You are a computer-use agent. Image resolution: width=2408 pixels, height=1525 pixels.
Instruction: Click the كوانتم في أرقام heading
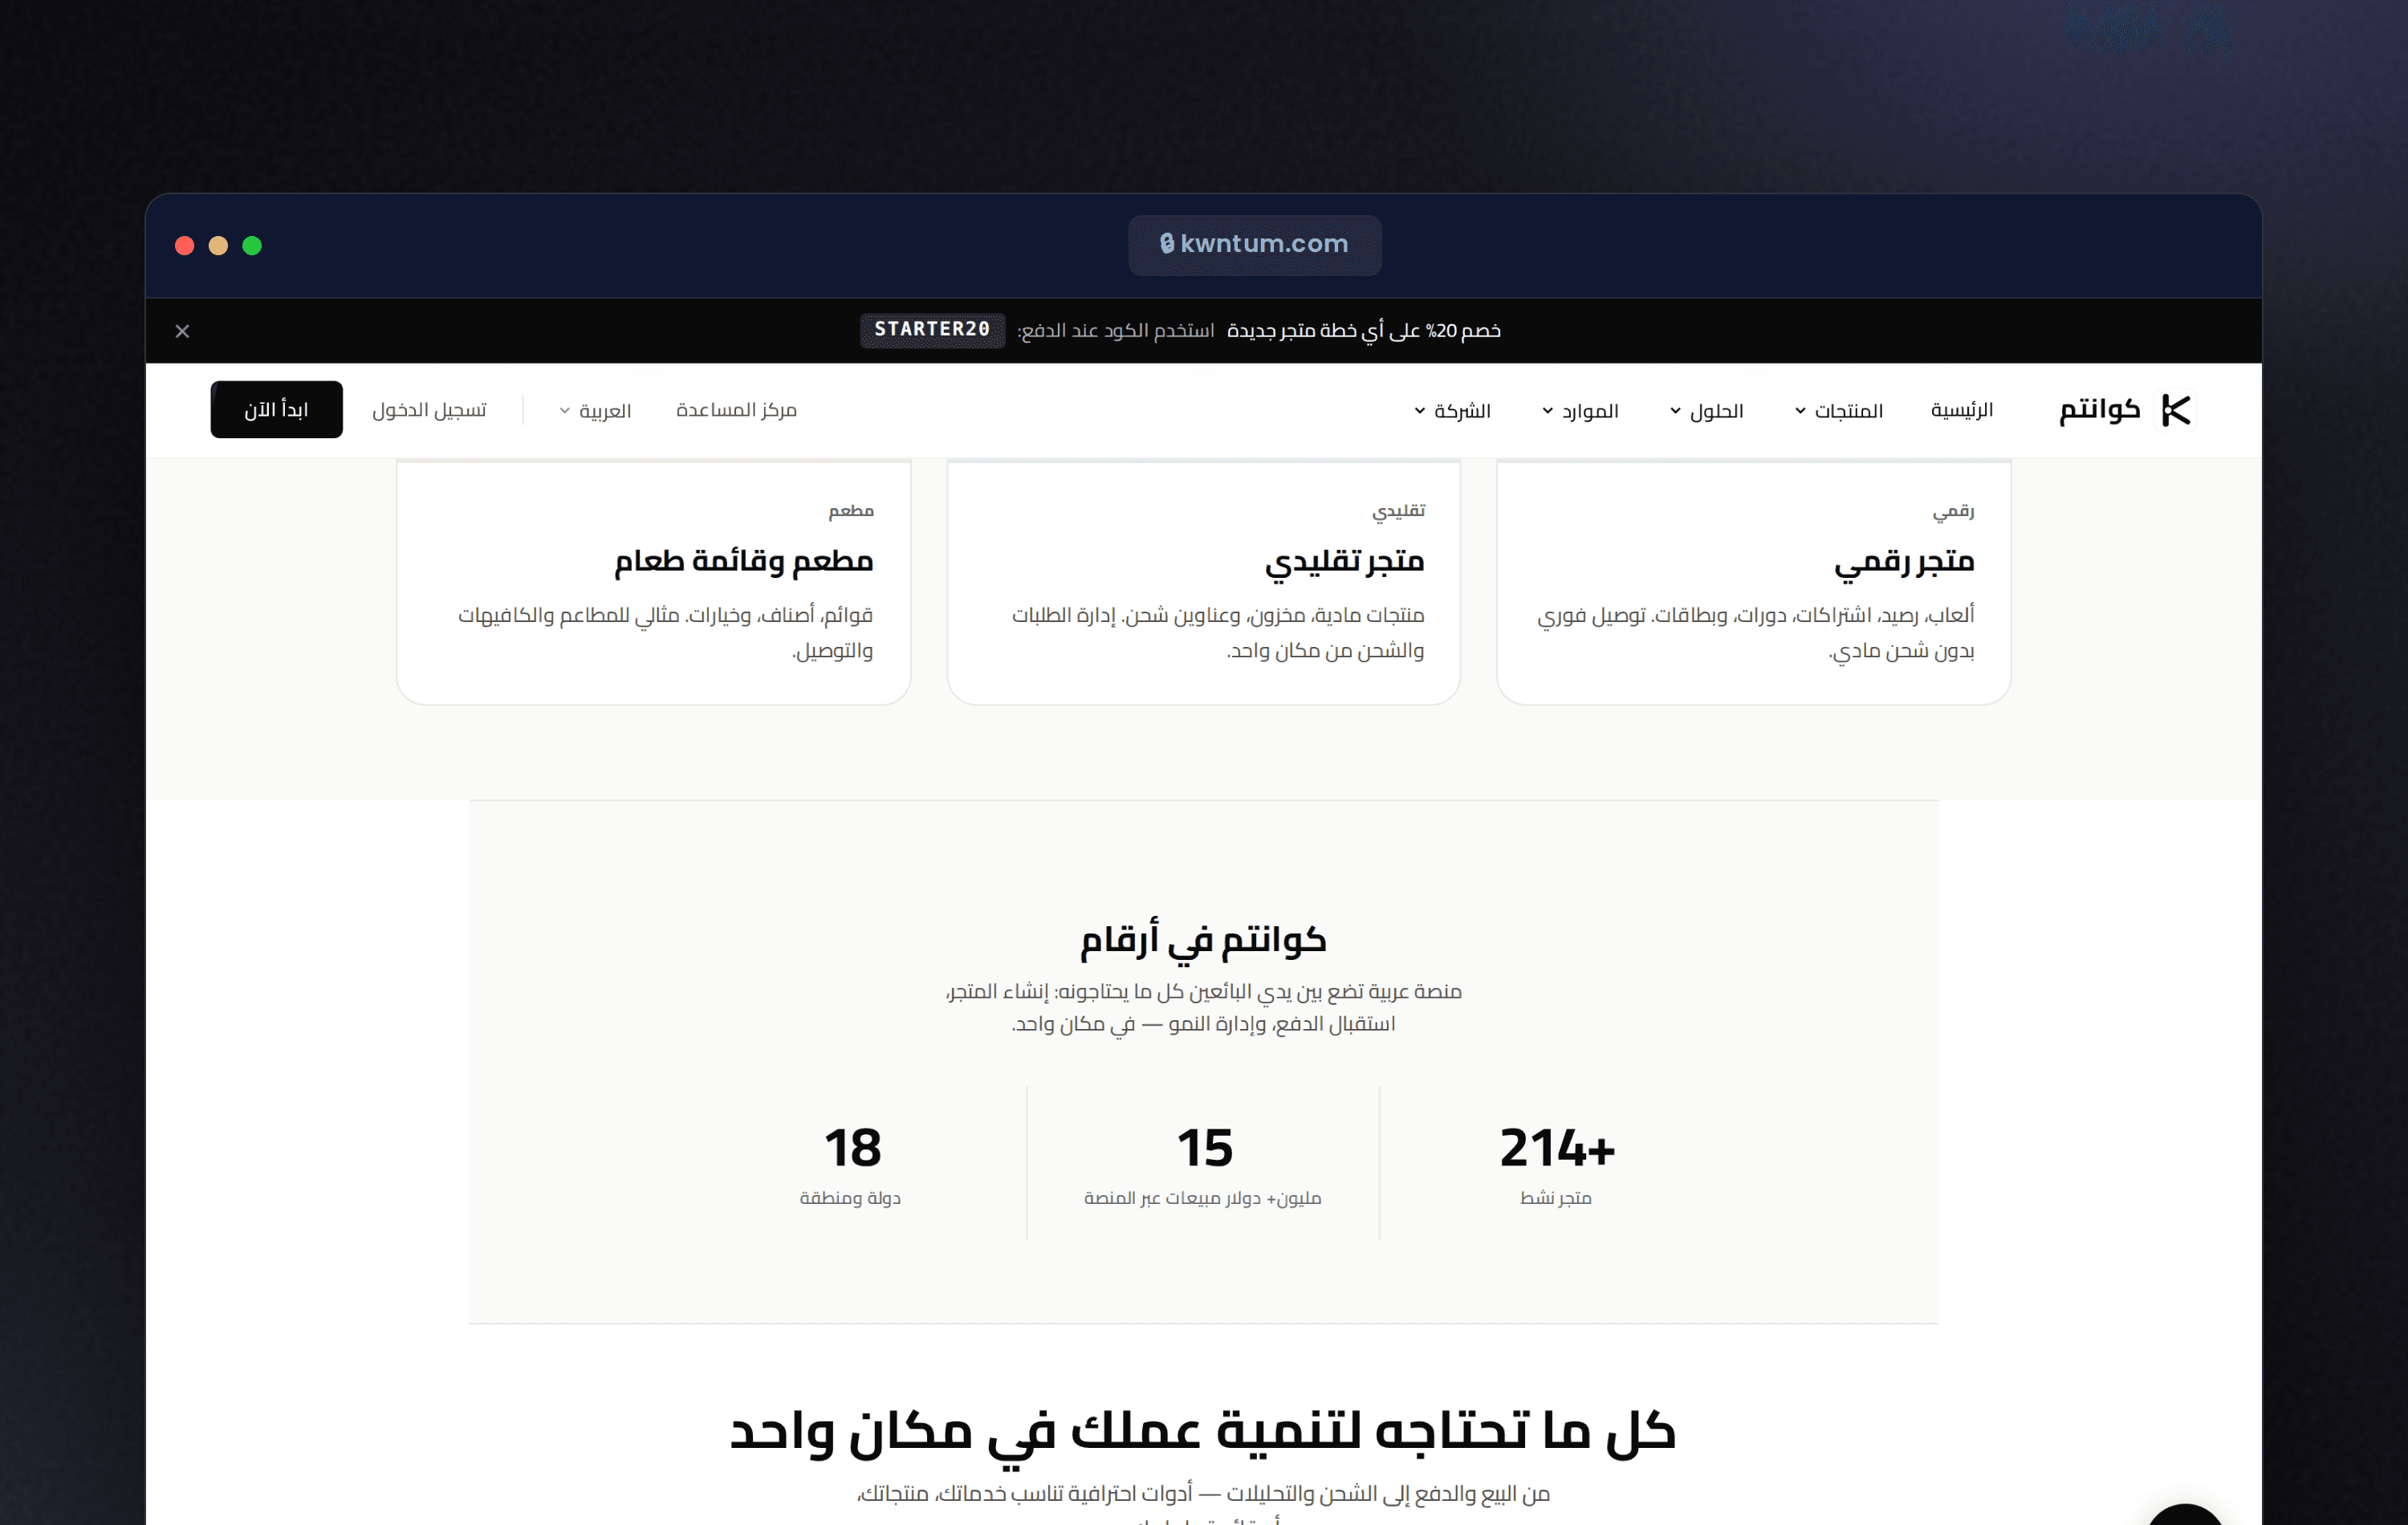click(1203, 939)
